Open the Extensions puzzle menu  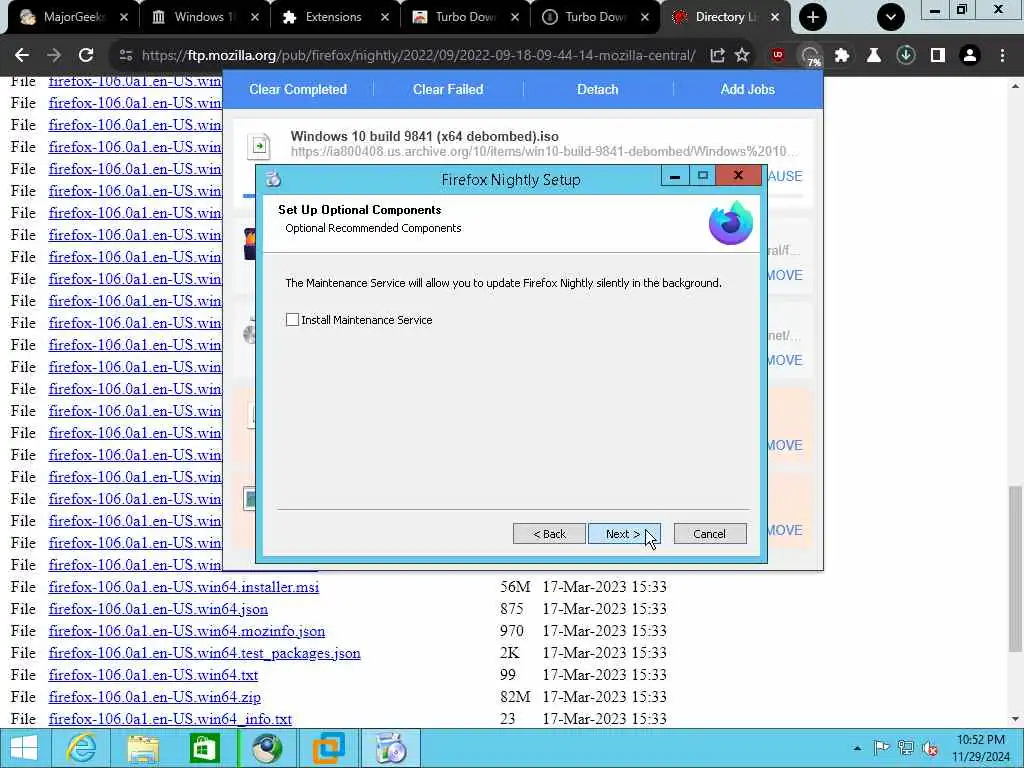842,56
